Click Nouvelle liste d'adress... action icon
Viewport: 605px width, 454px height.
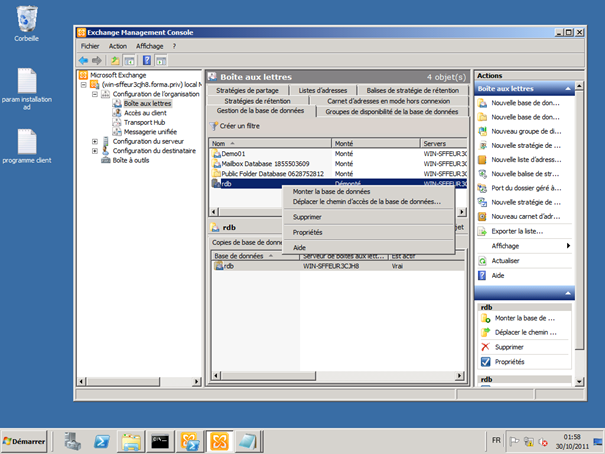482,160
